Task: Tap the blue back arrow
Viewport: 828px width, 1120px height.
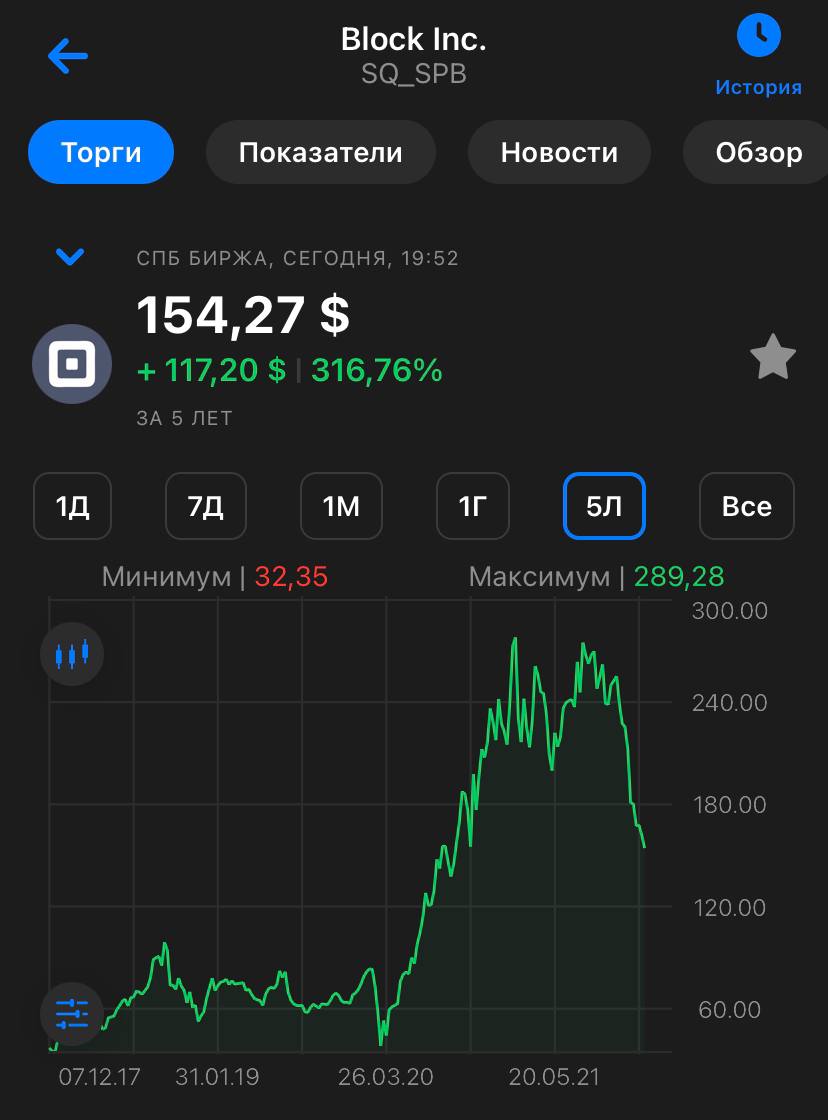Action: click(x=68, y=56)
